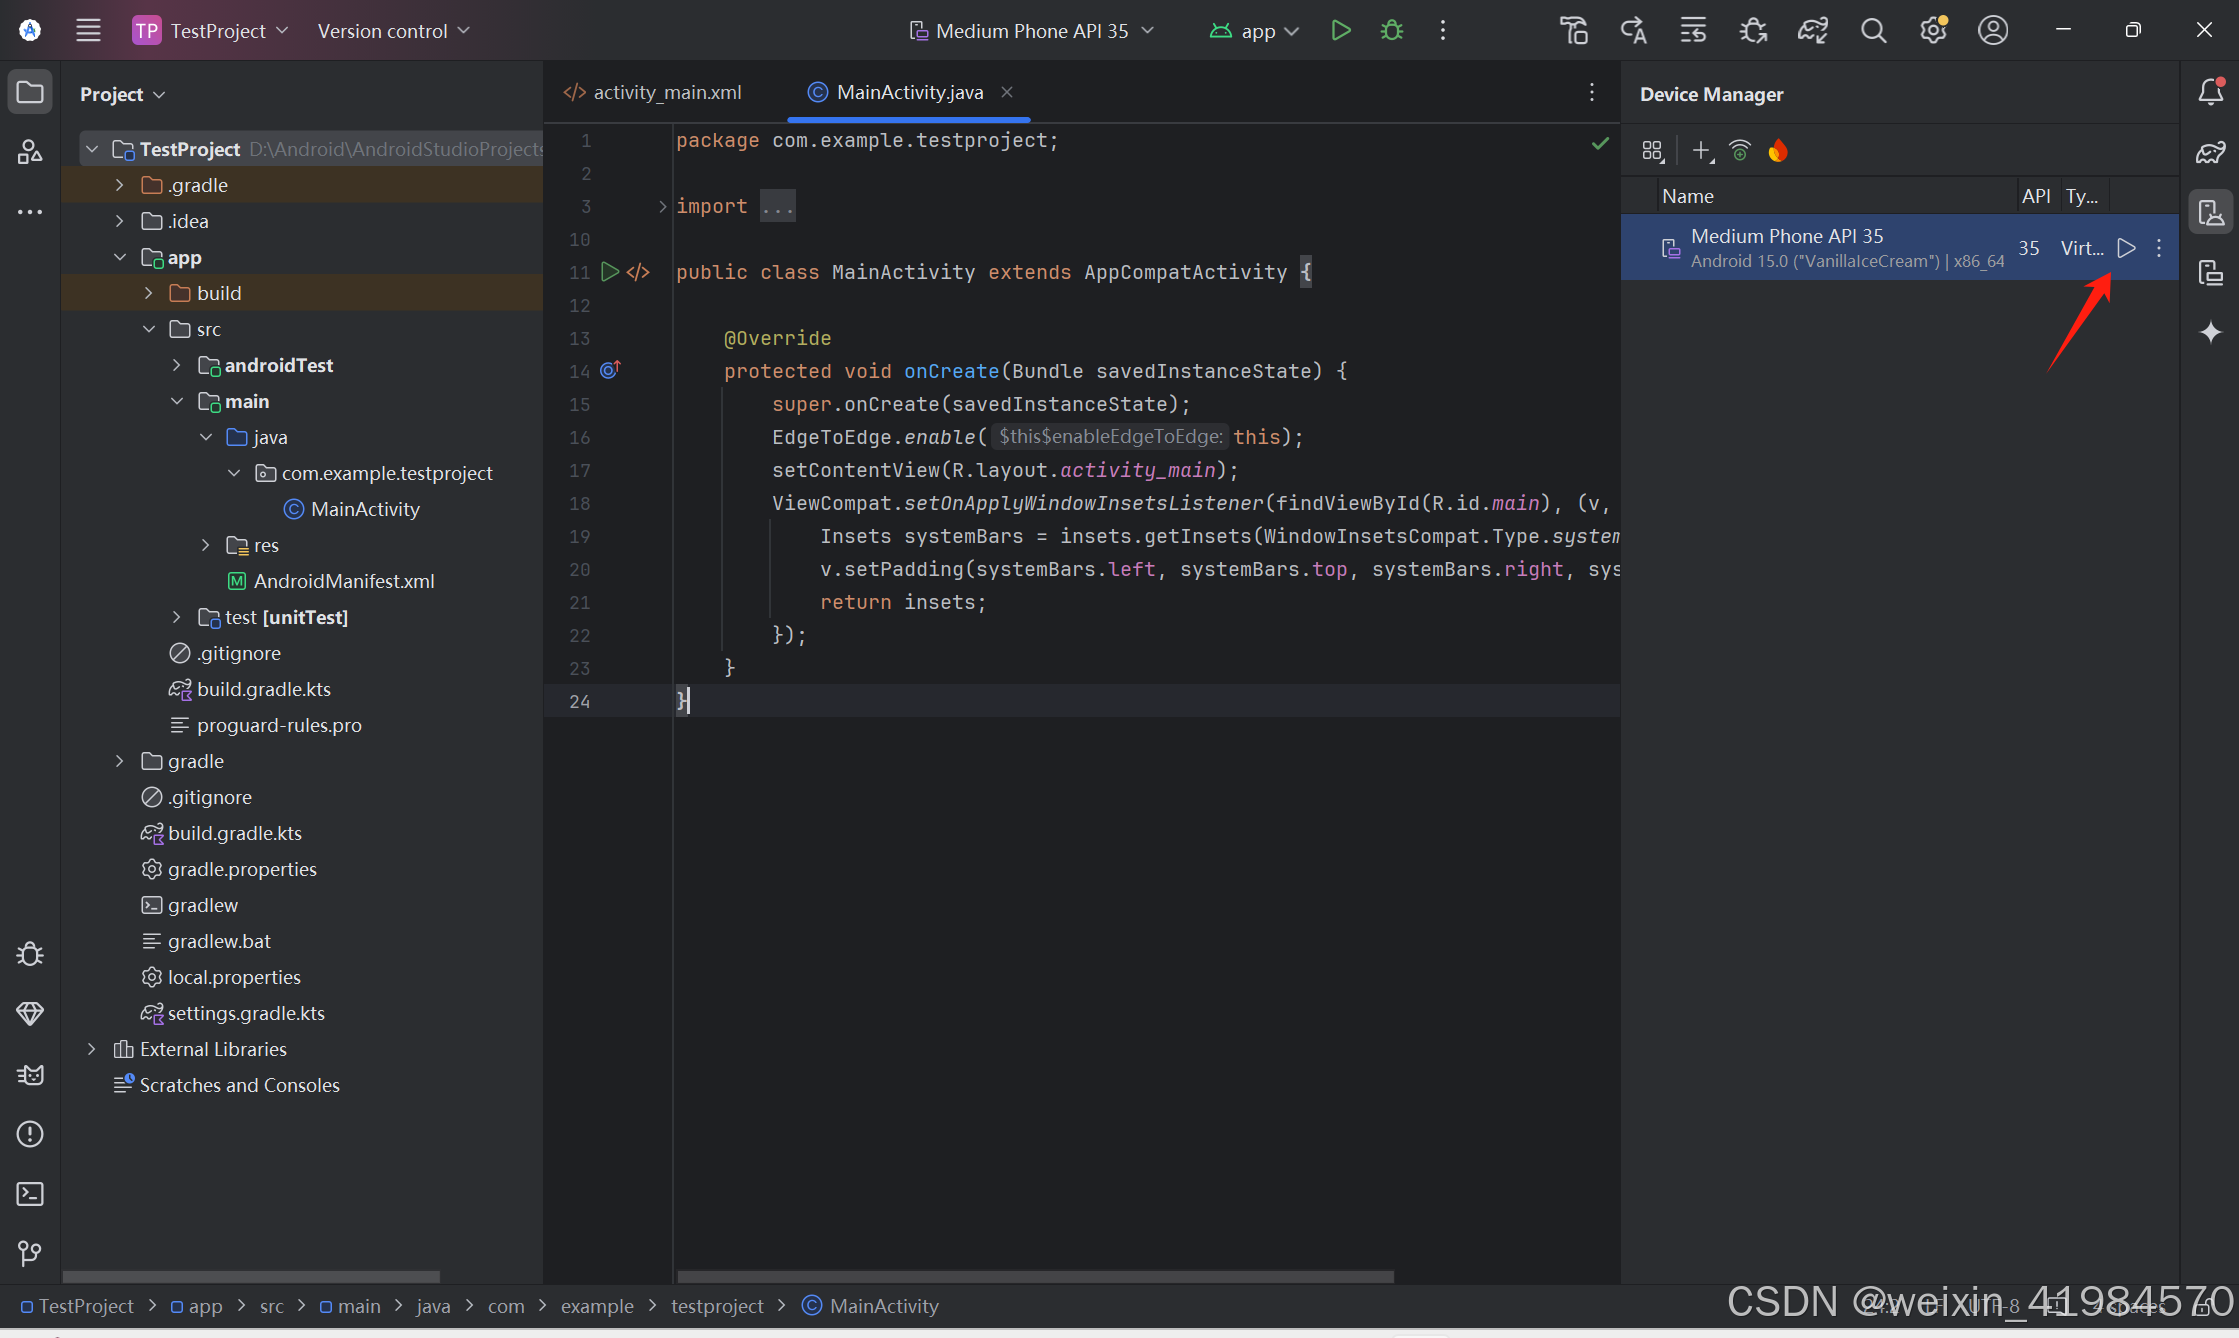Open the Medium Phone API 35 device dropdown
The width and height of the screenshot is (2239, 1338).
pos(1032,31)
